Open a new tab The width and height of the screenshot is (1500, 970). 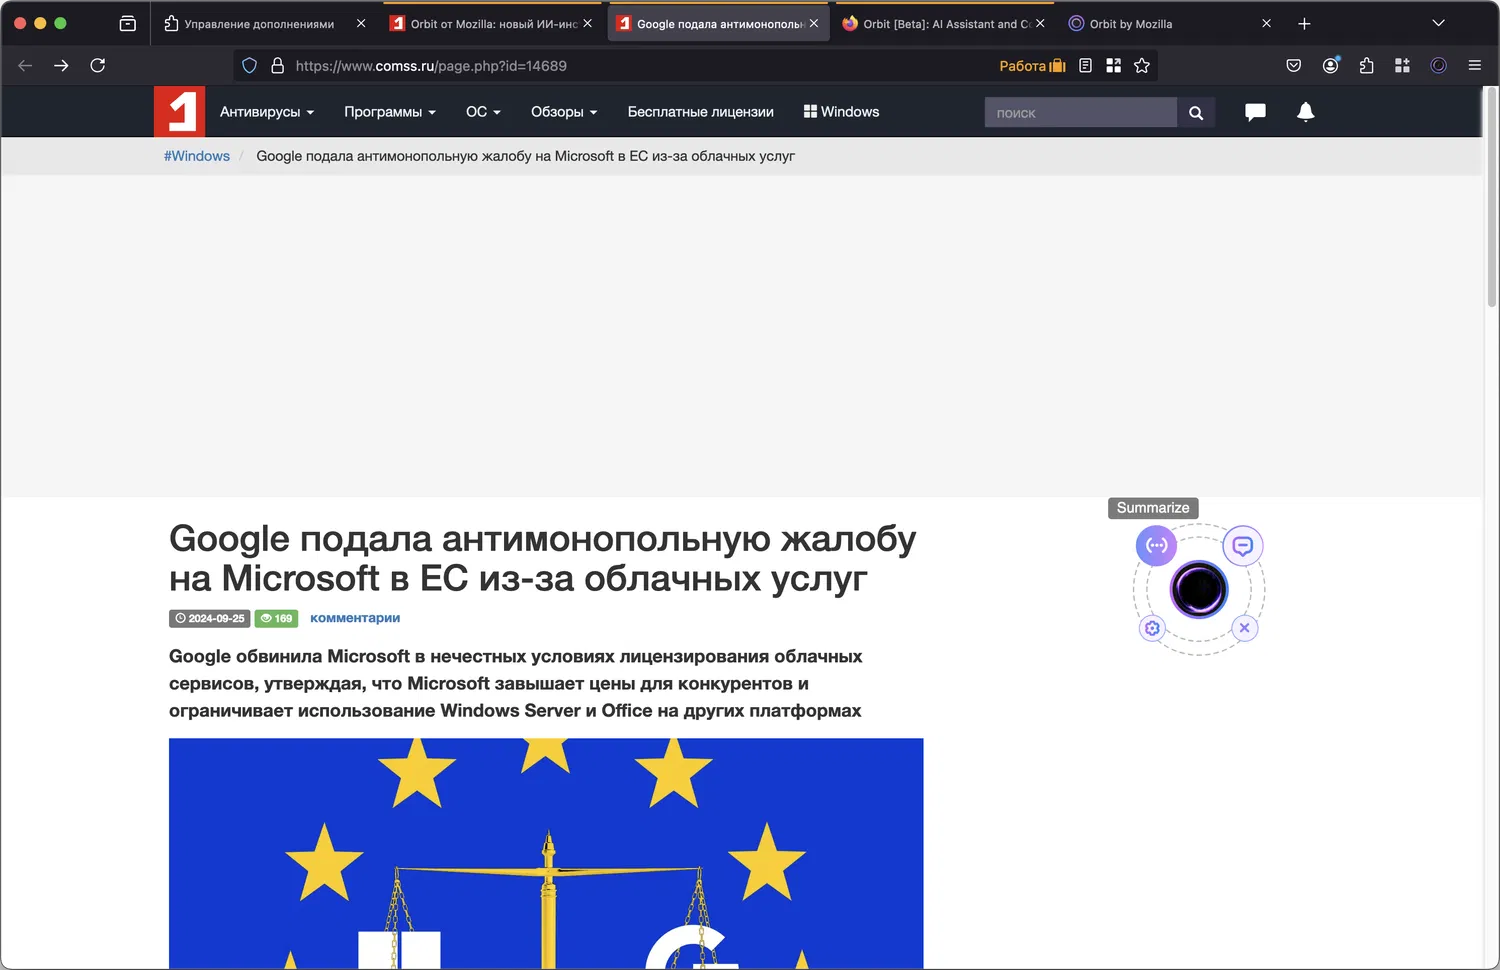tap(1304, 24)
